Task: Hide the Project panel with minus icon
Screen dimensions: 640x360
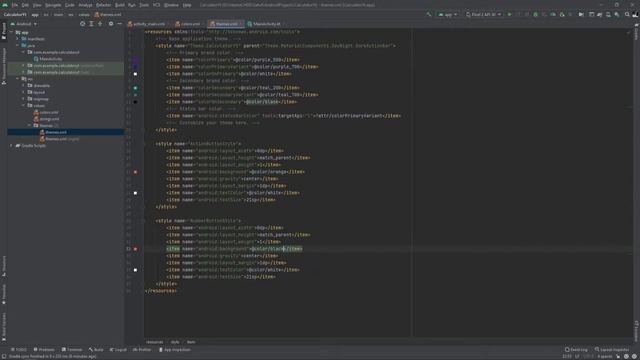Action: 120,24
